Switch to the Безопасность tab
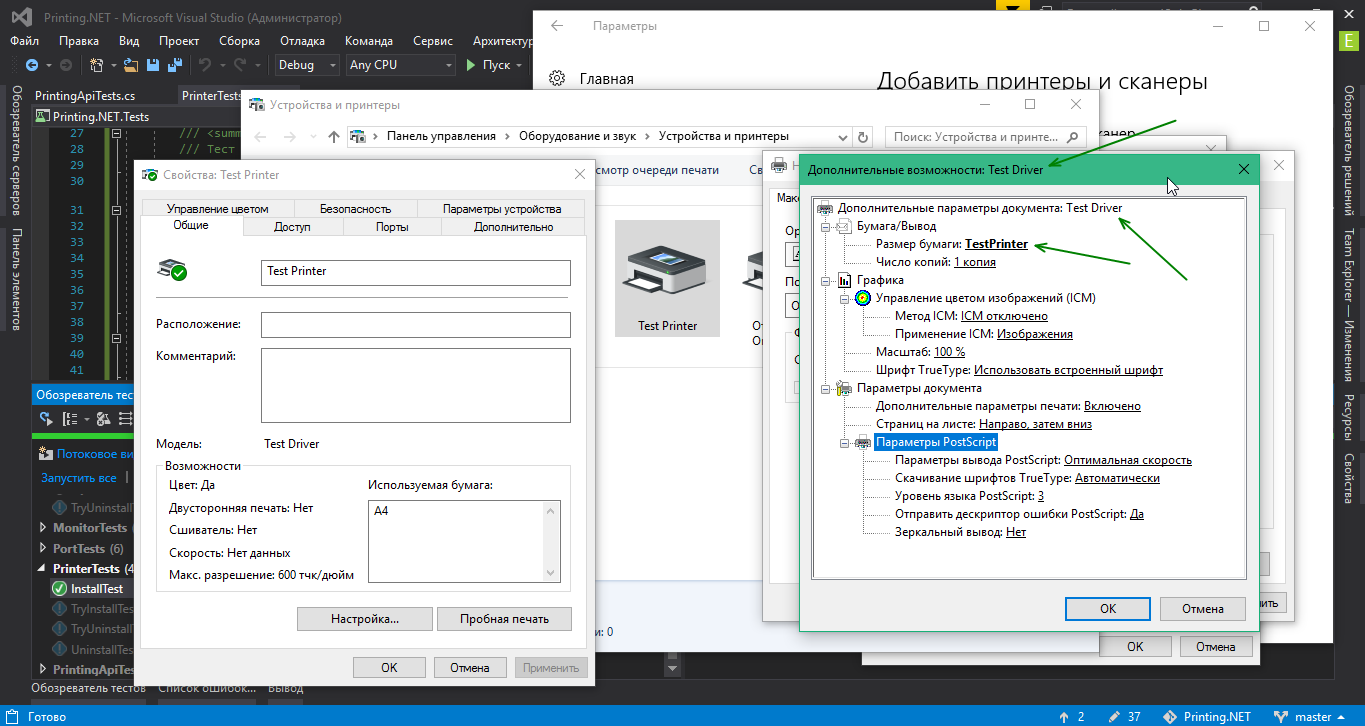This screenshot has height=726, width=1365. point(355,209)
